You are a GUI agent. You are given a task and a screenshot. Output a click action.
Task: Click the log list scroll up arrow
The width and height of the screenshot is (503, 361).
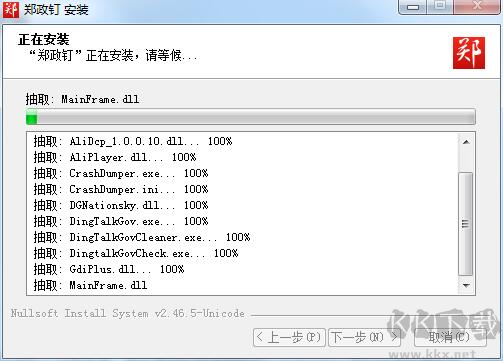[466, 142]
